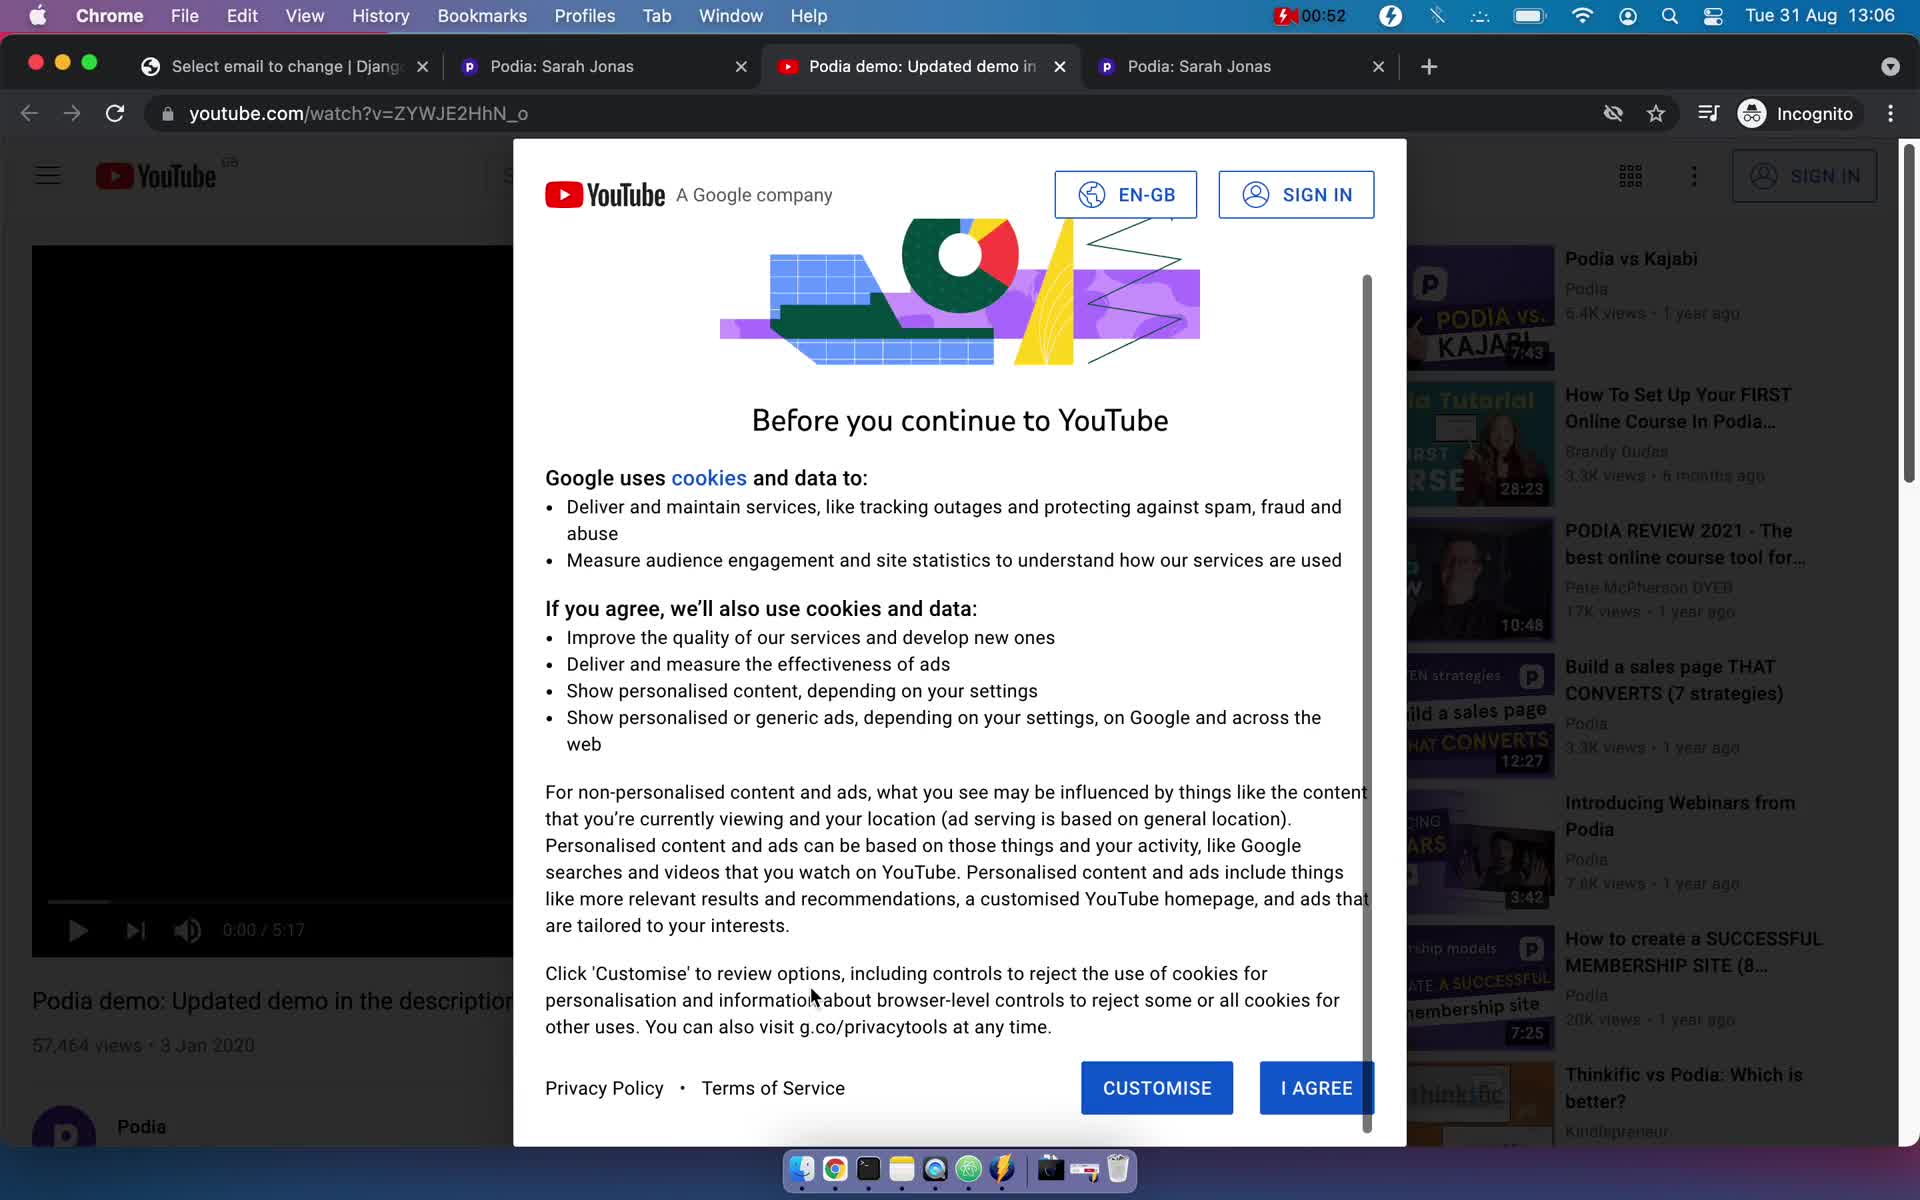
Task: Click the YouTube home icon
Action: [x=156, y=176]
